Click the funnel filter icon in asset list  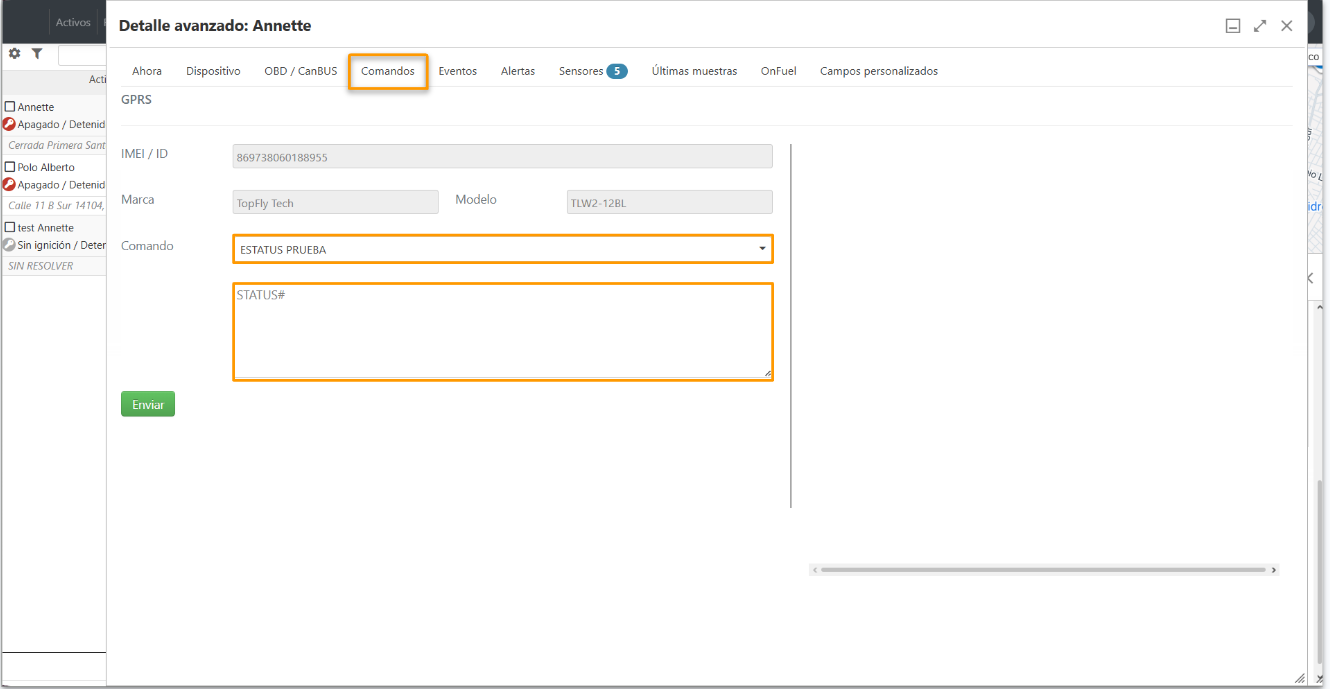pyautogui.click(x=37, y=54)
